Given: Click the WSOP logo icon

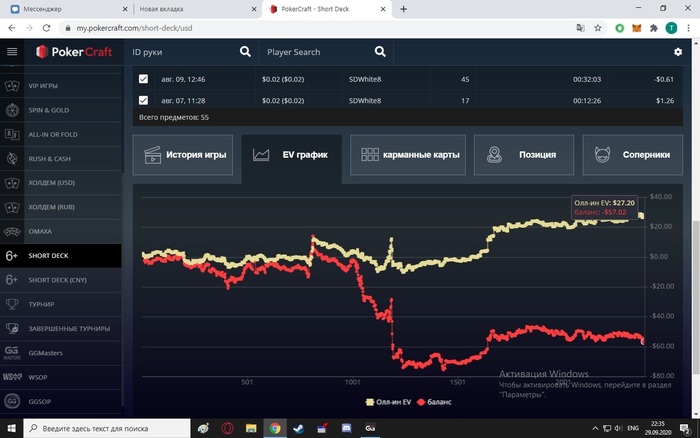Looking at the screenshot, I should click(x=12, y=377).
